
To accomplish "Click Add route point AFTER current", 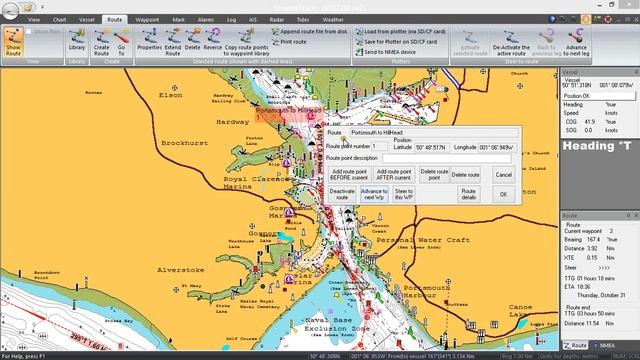I will [x=394, y=175].
